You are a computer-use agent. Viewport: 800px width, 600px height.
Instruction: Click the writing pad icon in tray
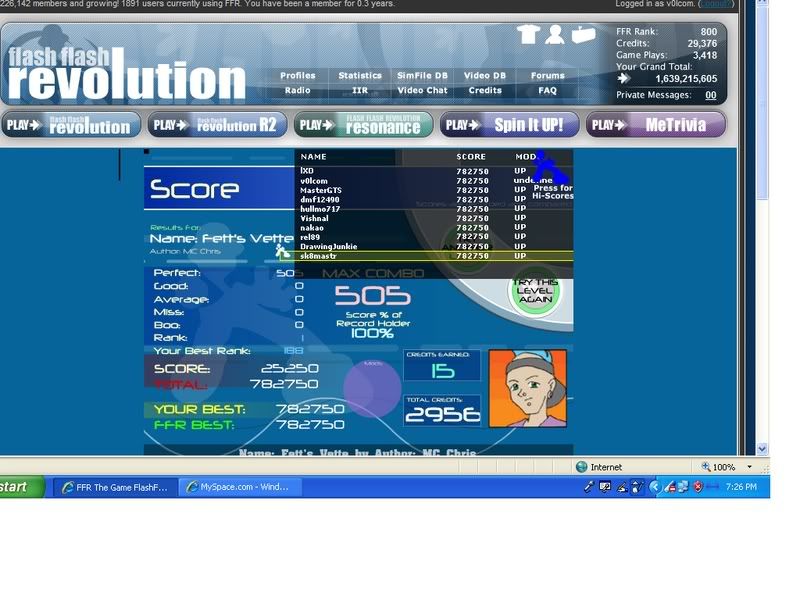click(621, 487)
